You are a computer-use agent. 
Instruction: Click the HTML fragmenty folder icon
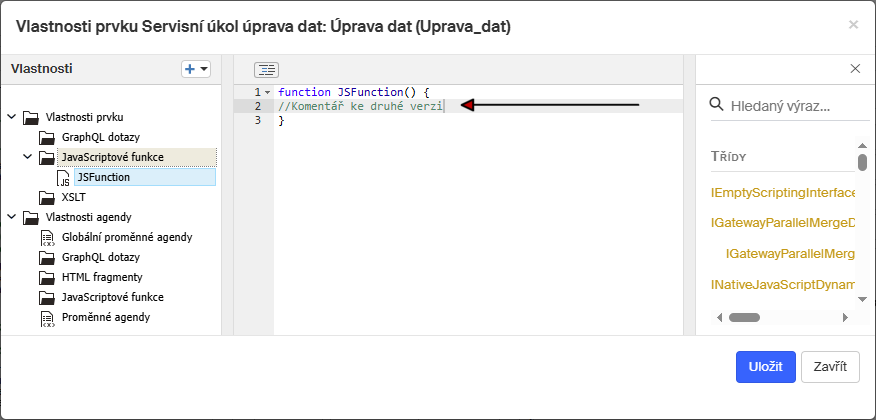tap(47, 278)
